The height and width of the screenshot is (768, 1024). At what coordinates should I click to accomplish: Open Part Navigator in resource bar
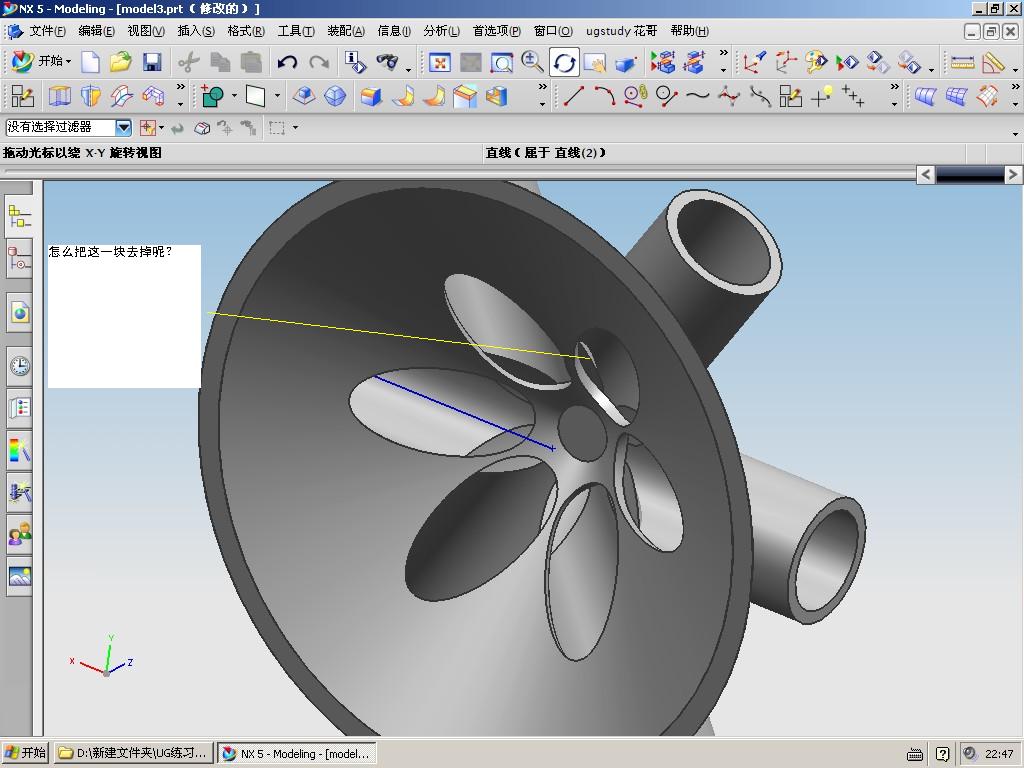pyautogui.click(x=20, y=259)
